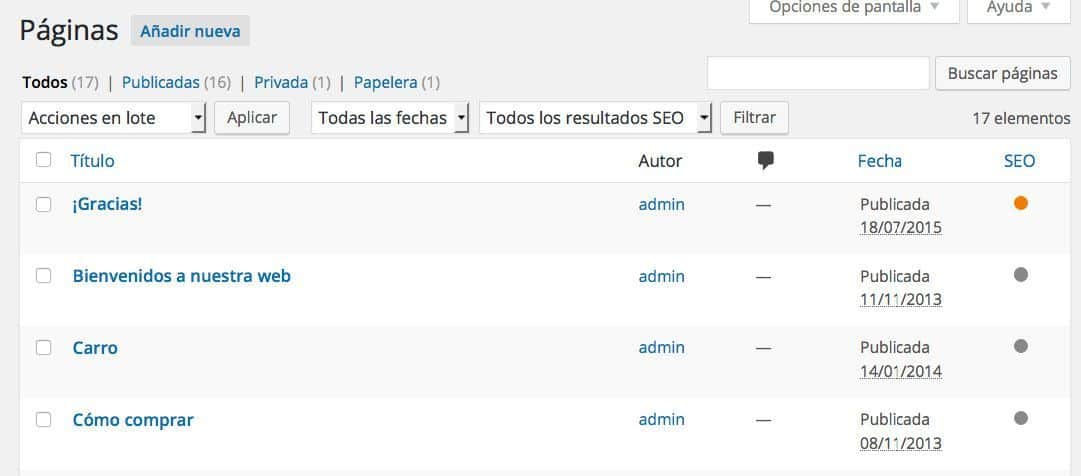
Task: Click the gray SEO dot for Bienvenidos row
Action: tap(1020, 275)
